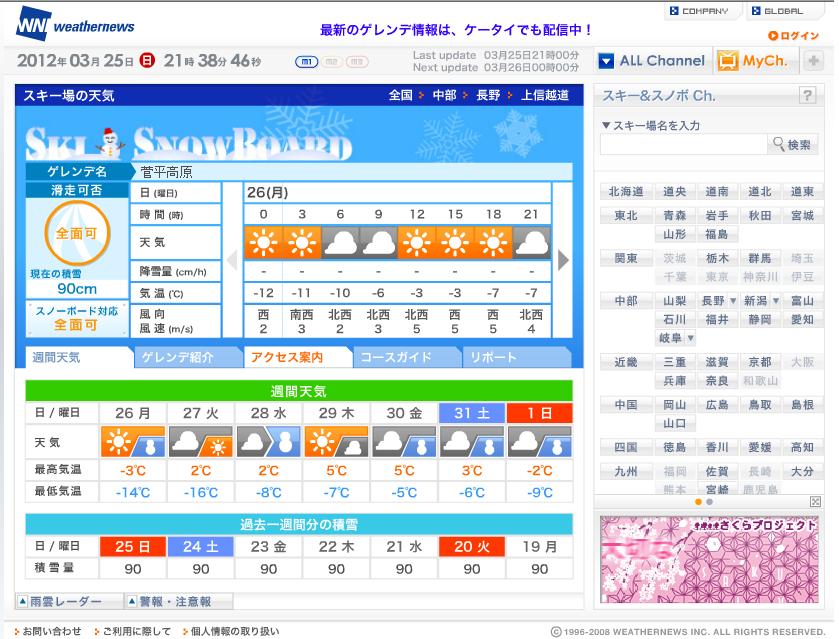The height and width of the screenshot is (639, 839).
Task: Click the orange login (ログイン) link
Action: pos(794,36)
